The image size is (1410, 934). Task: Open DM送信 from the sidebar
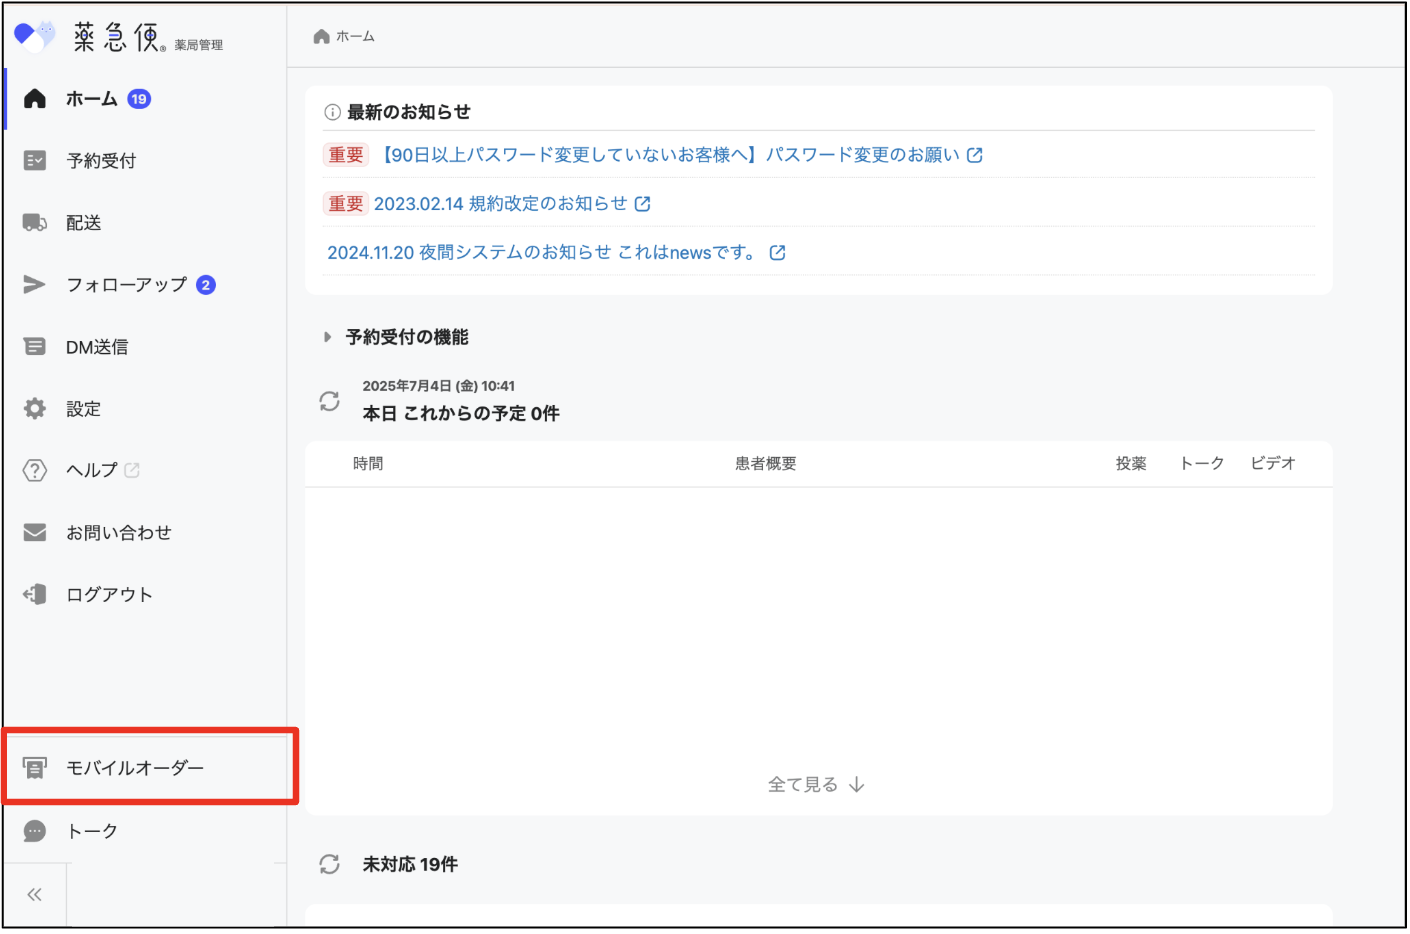[96, 347]
